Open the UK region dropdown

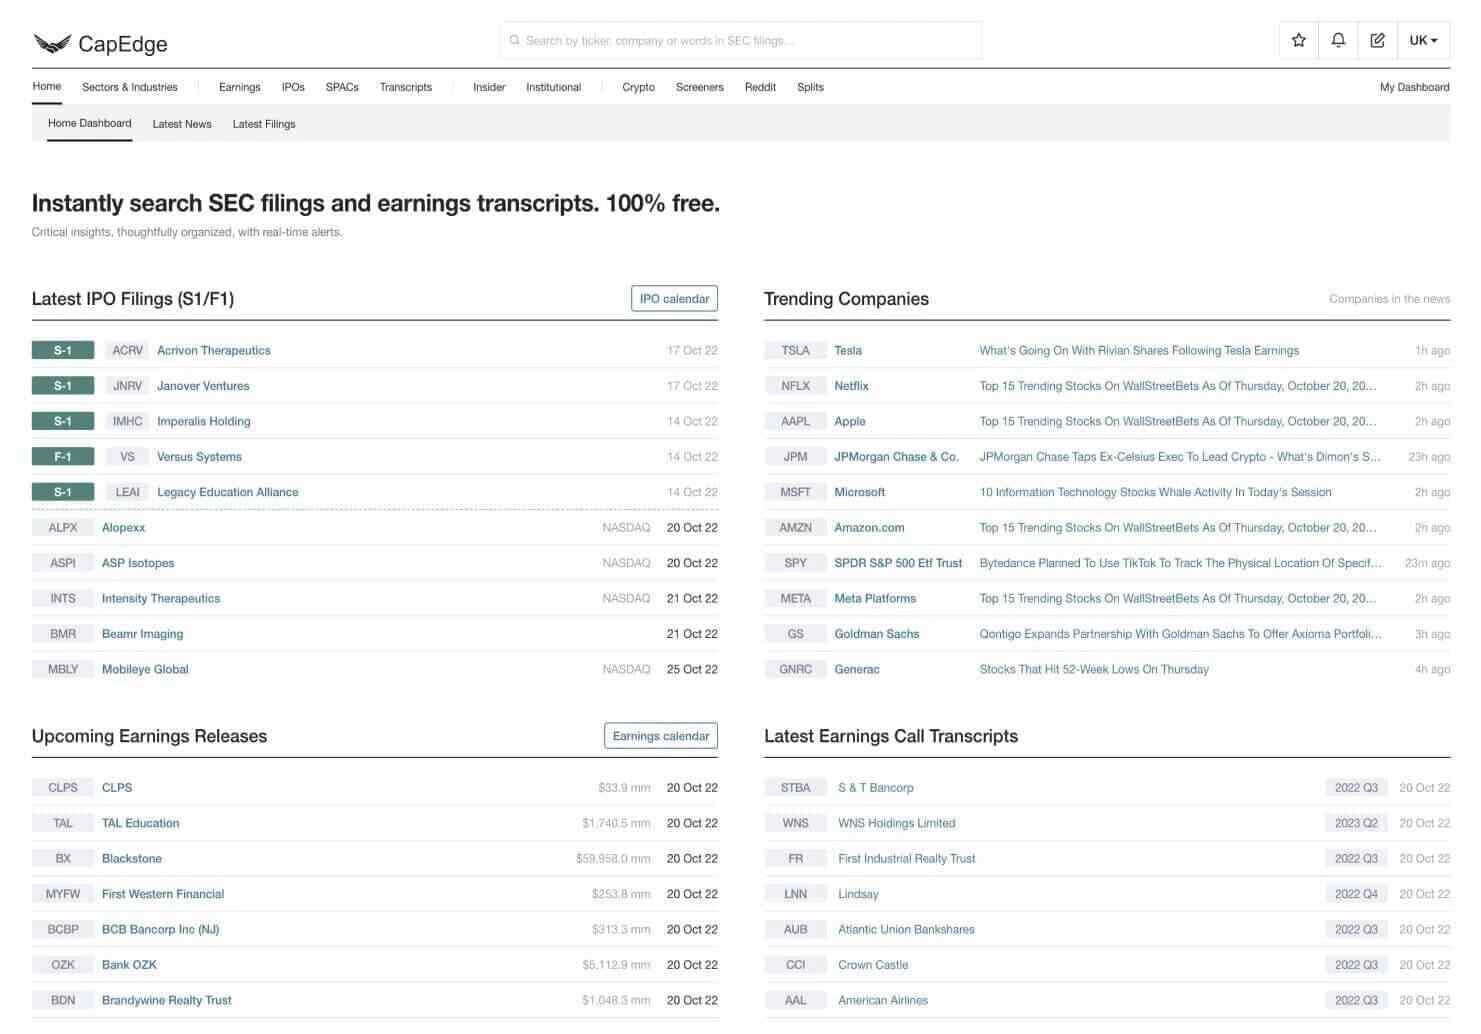tap(1423, 41)
